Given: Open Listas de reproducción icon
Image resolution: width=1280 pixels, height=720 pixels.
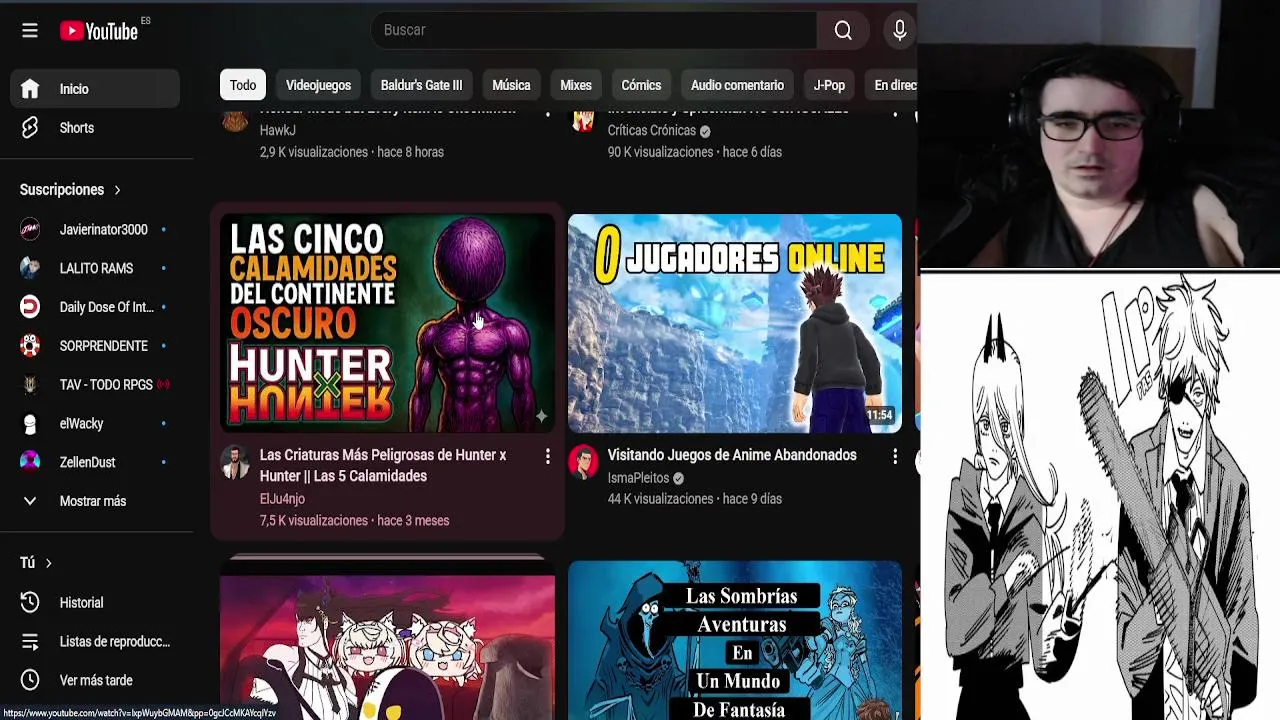Looking at the screenshot, I should (x=30, y=642).
